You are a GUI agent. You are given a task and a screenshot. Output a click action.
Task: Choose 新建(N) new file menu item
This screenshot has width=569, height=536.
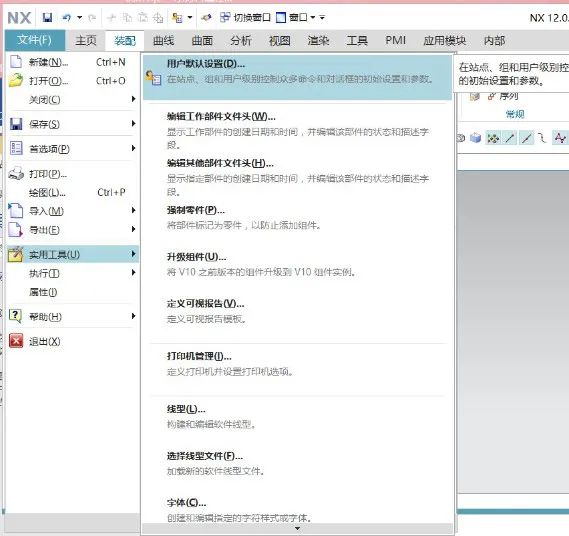(x=72, y=62)
